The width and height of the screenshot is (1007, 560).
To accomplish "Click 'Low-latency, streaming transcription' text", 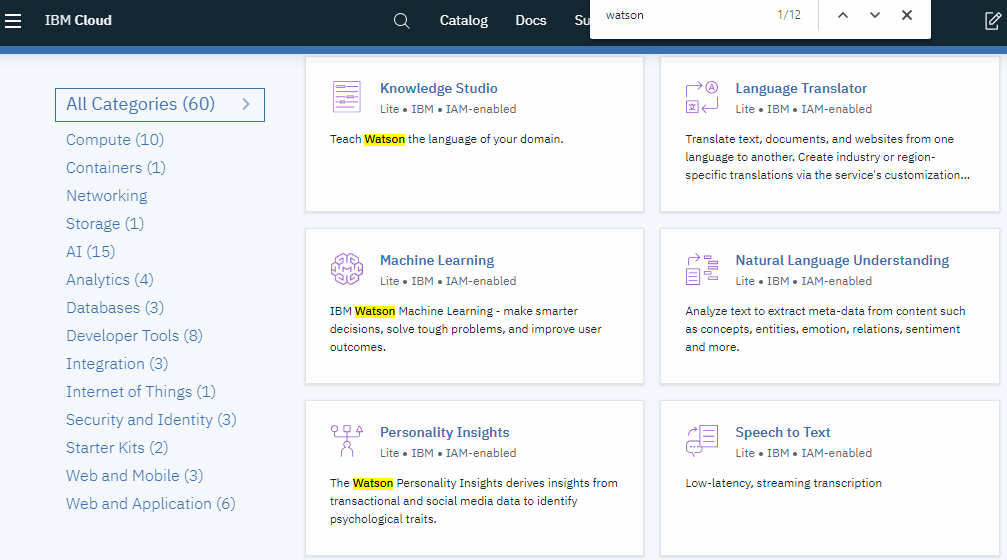I will (x=784, y=484).
